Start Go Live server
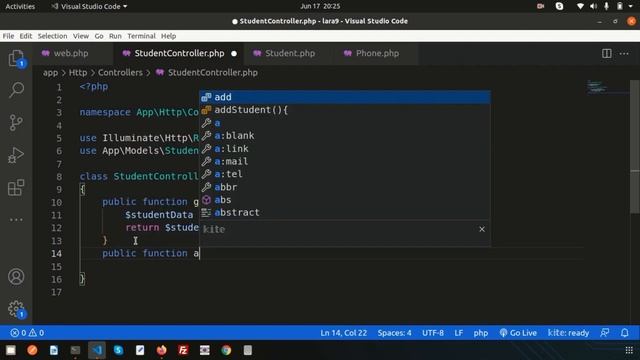Image resolution: width=640 pixels, height=360 pixels. [x=518, y=333]
